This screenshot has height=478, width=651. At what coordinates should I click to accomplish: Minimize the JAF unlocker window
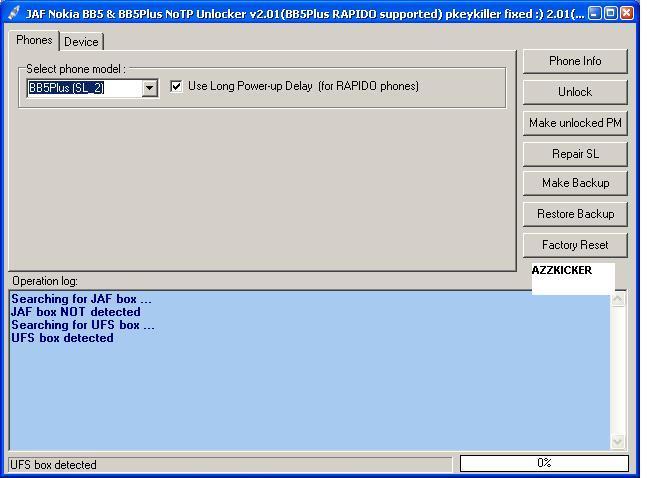[595, 13]
